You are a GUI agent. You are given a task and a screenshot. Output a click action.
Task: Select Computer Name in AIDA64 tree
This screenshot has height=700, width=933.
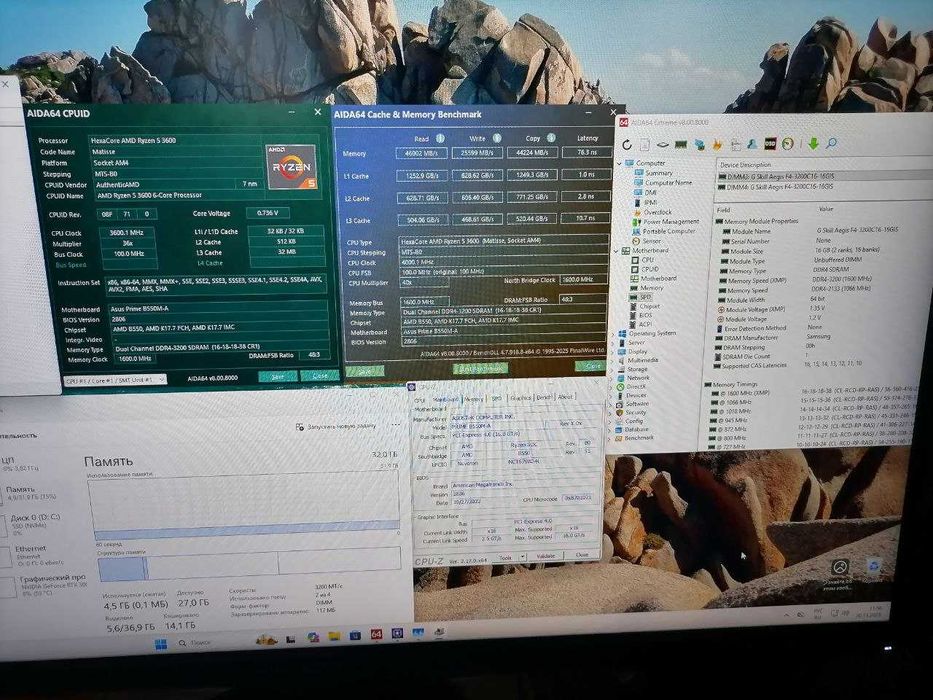(668, 183)
